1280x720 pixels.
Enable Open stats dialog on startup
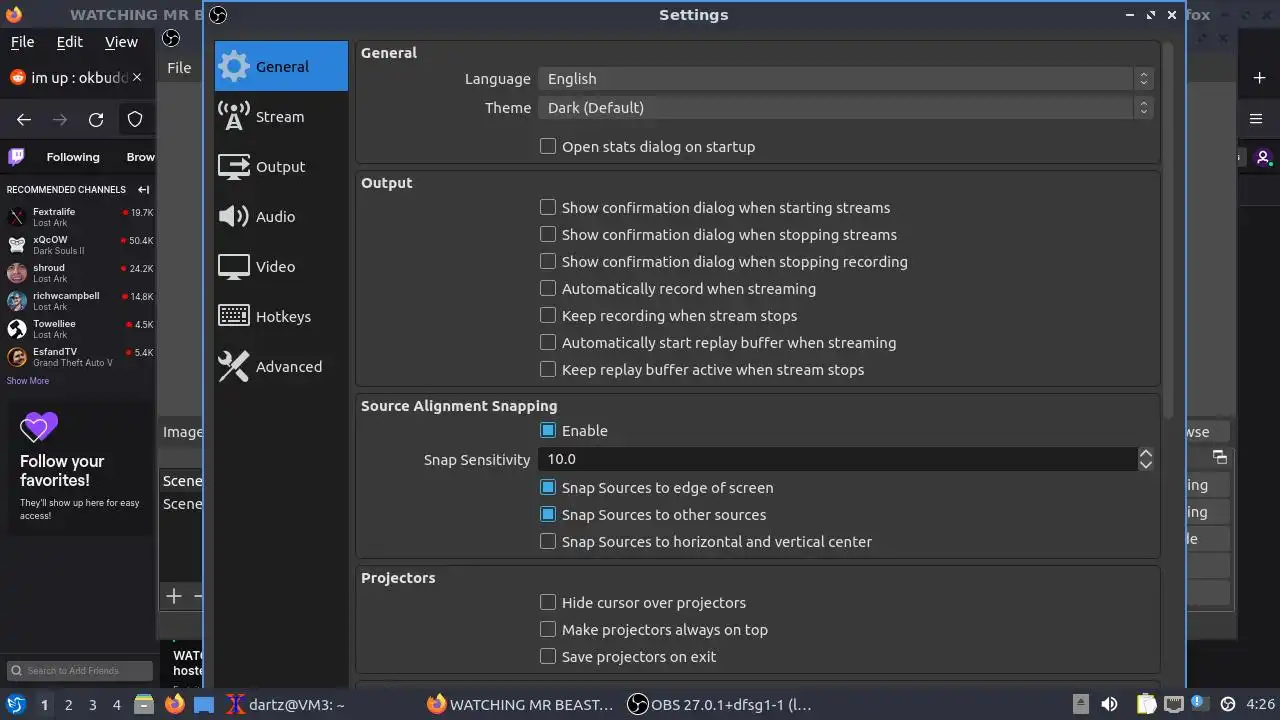pyautogui.click(x=548, y=147)
